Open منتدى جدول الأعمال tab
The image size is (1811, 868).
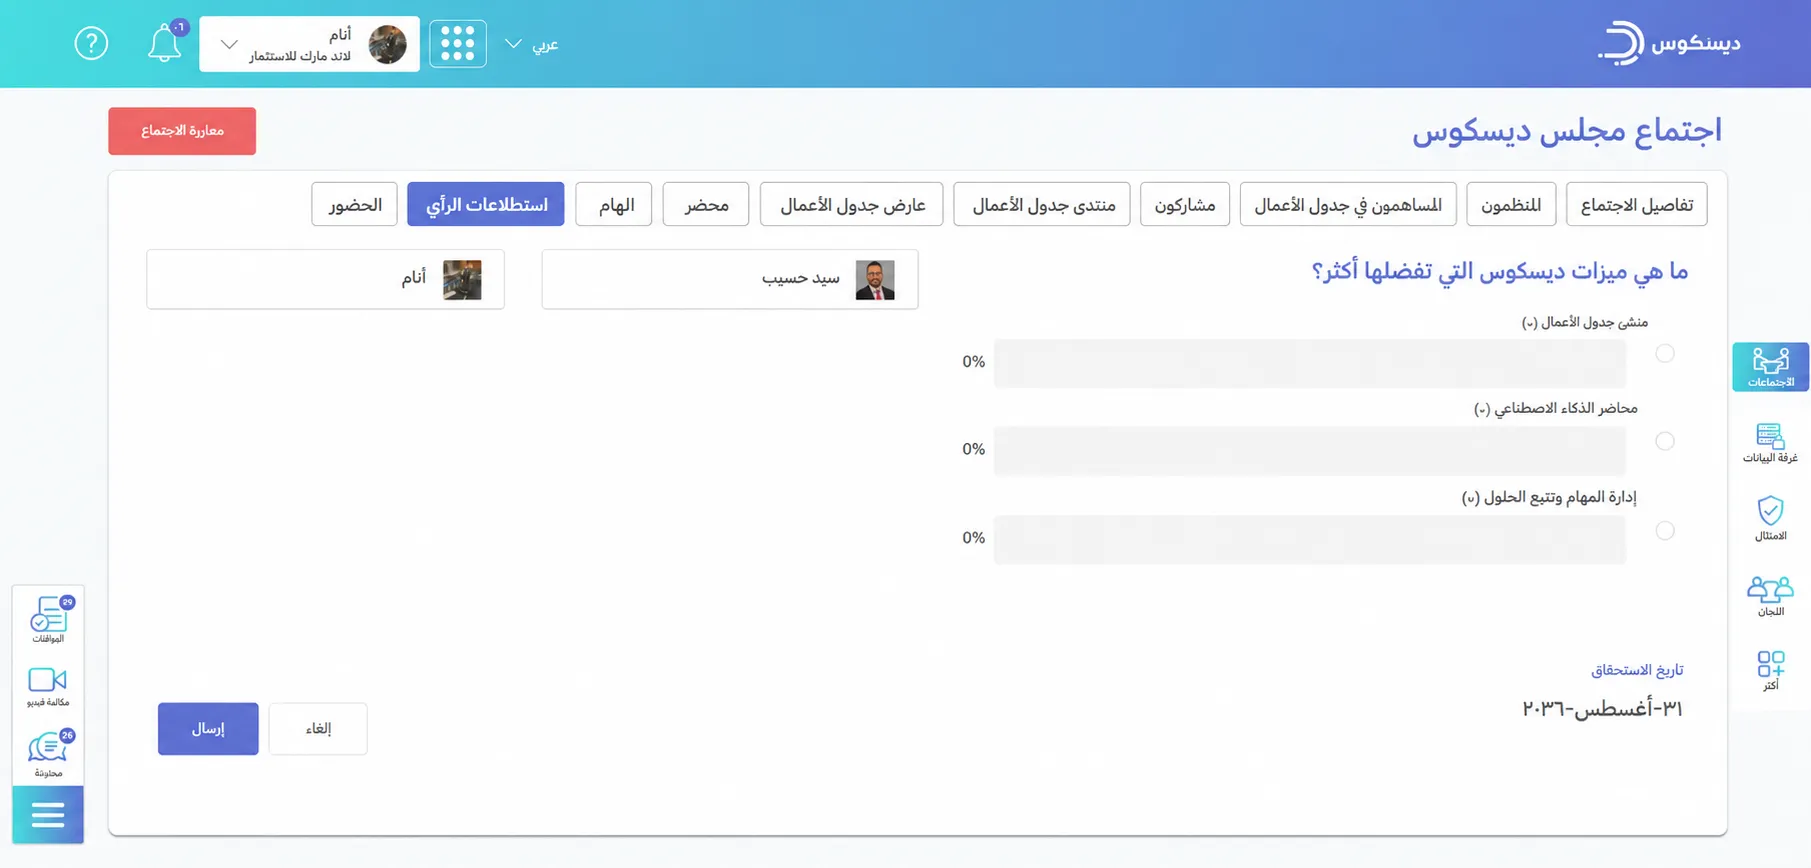tap(1042, 204)
